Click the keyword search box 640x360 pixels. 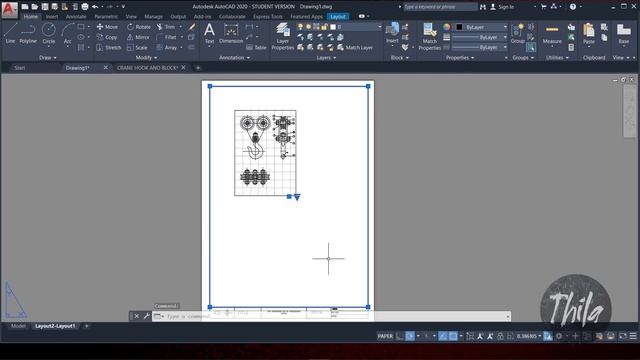tap(440, 7)
